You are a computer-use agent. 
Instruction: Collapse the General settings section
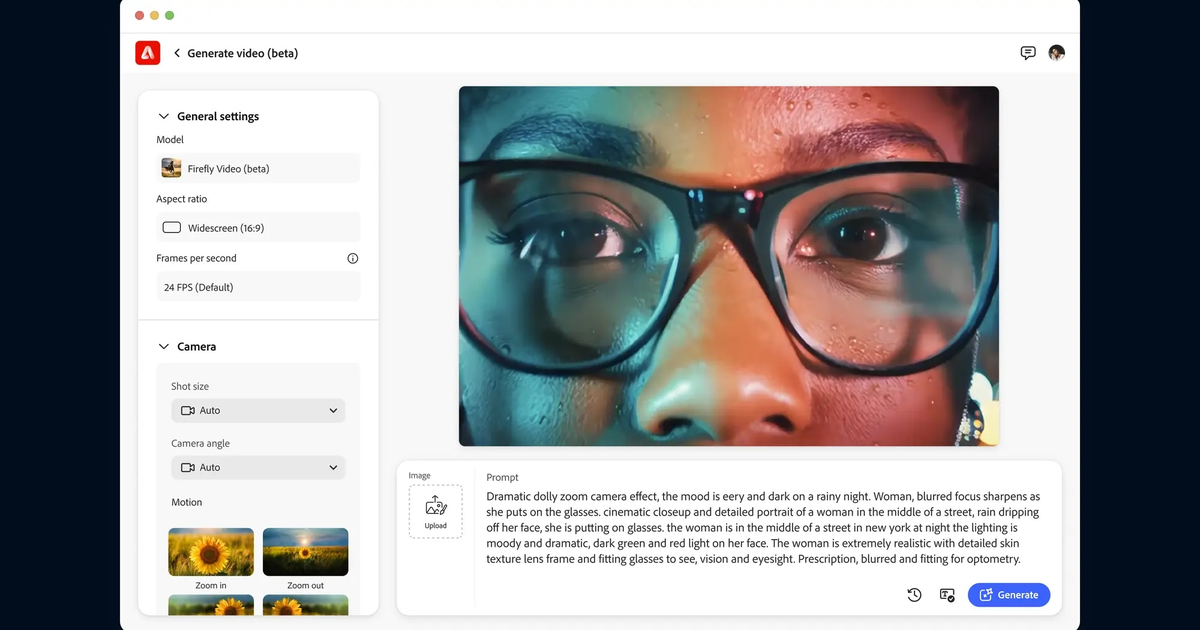tap(164, 116)
